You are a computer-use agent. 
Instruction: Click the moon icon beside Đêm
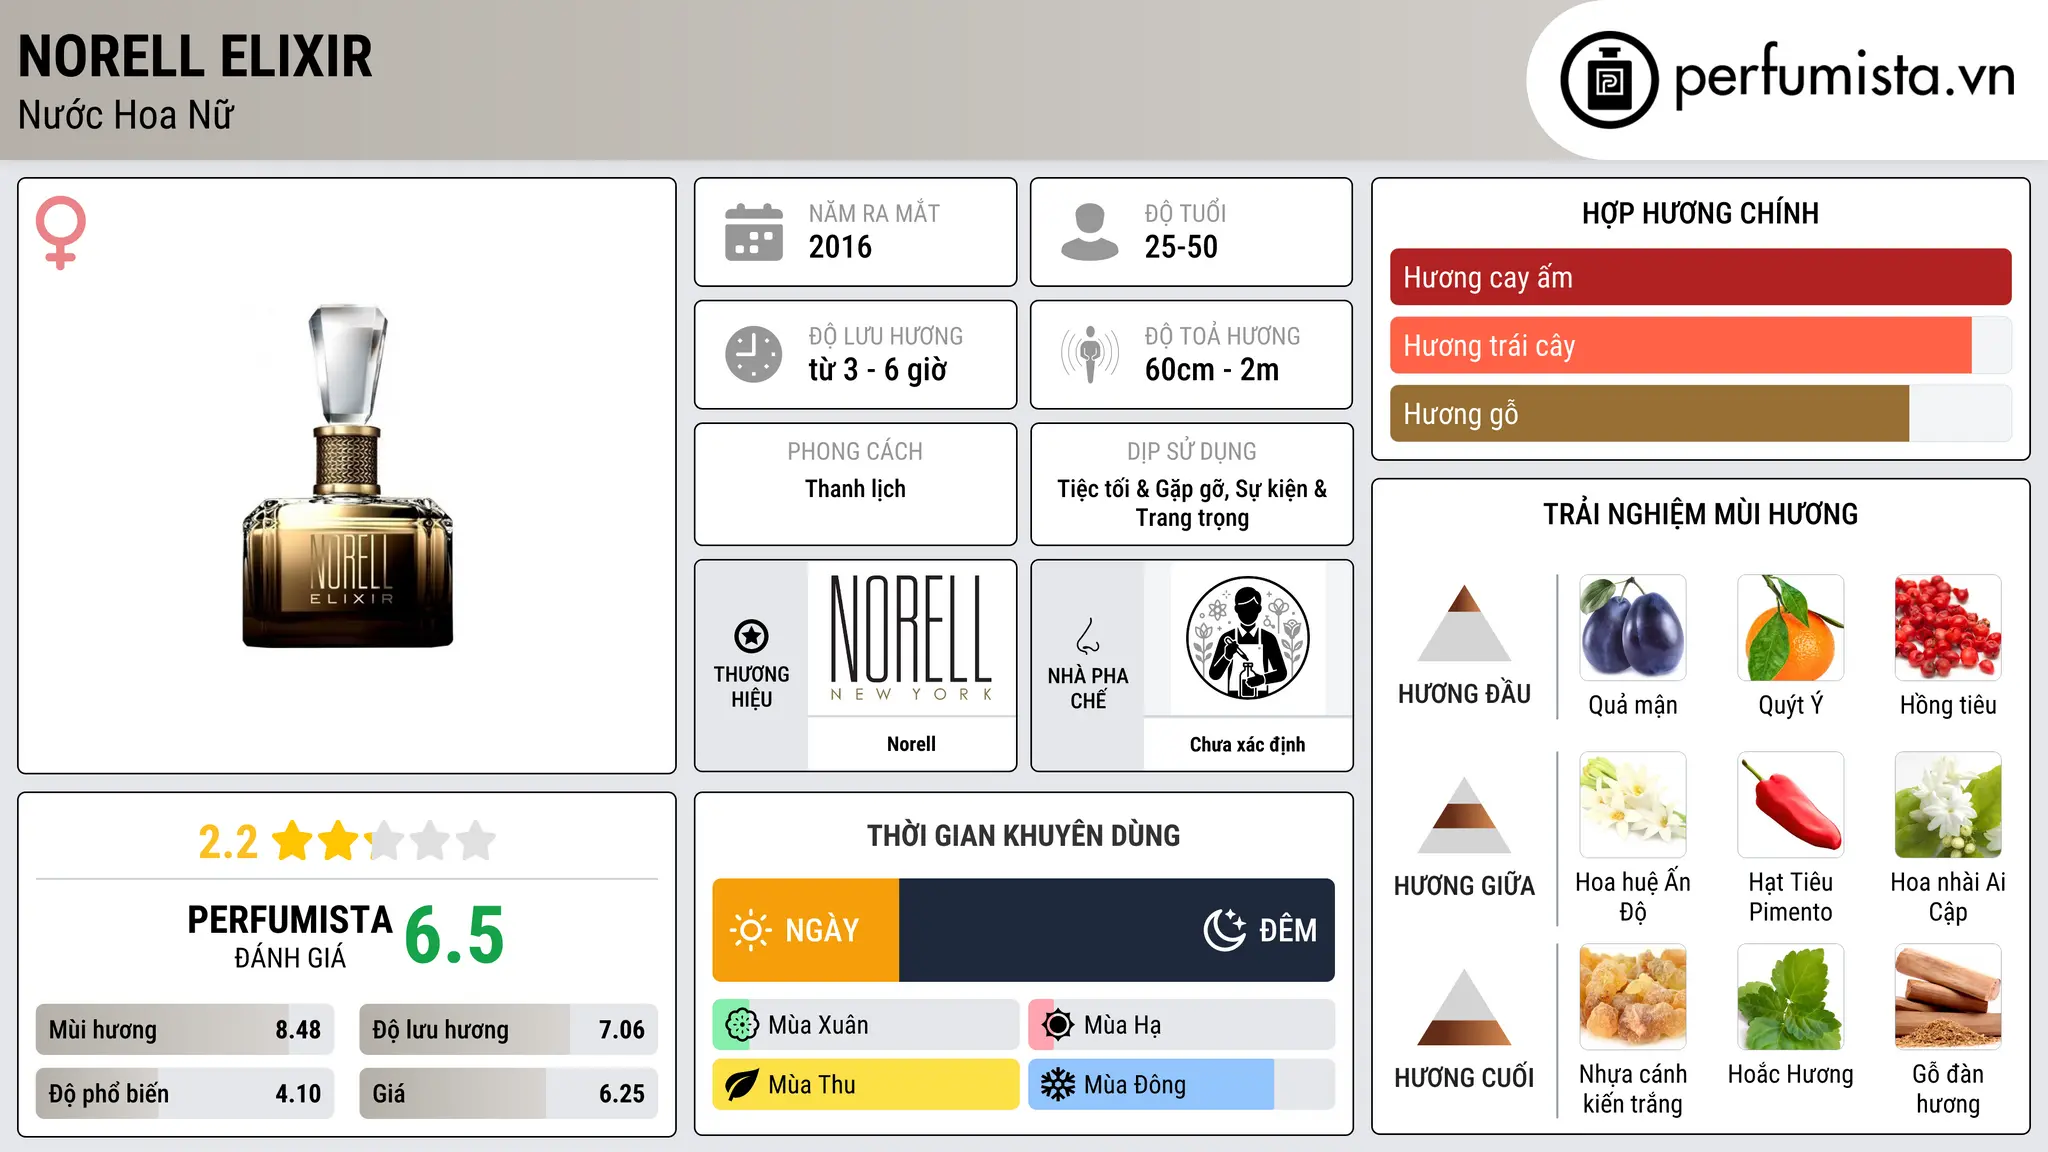[x=1224, y=930]
